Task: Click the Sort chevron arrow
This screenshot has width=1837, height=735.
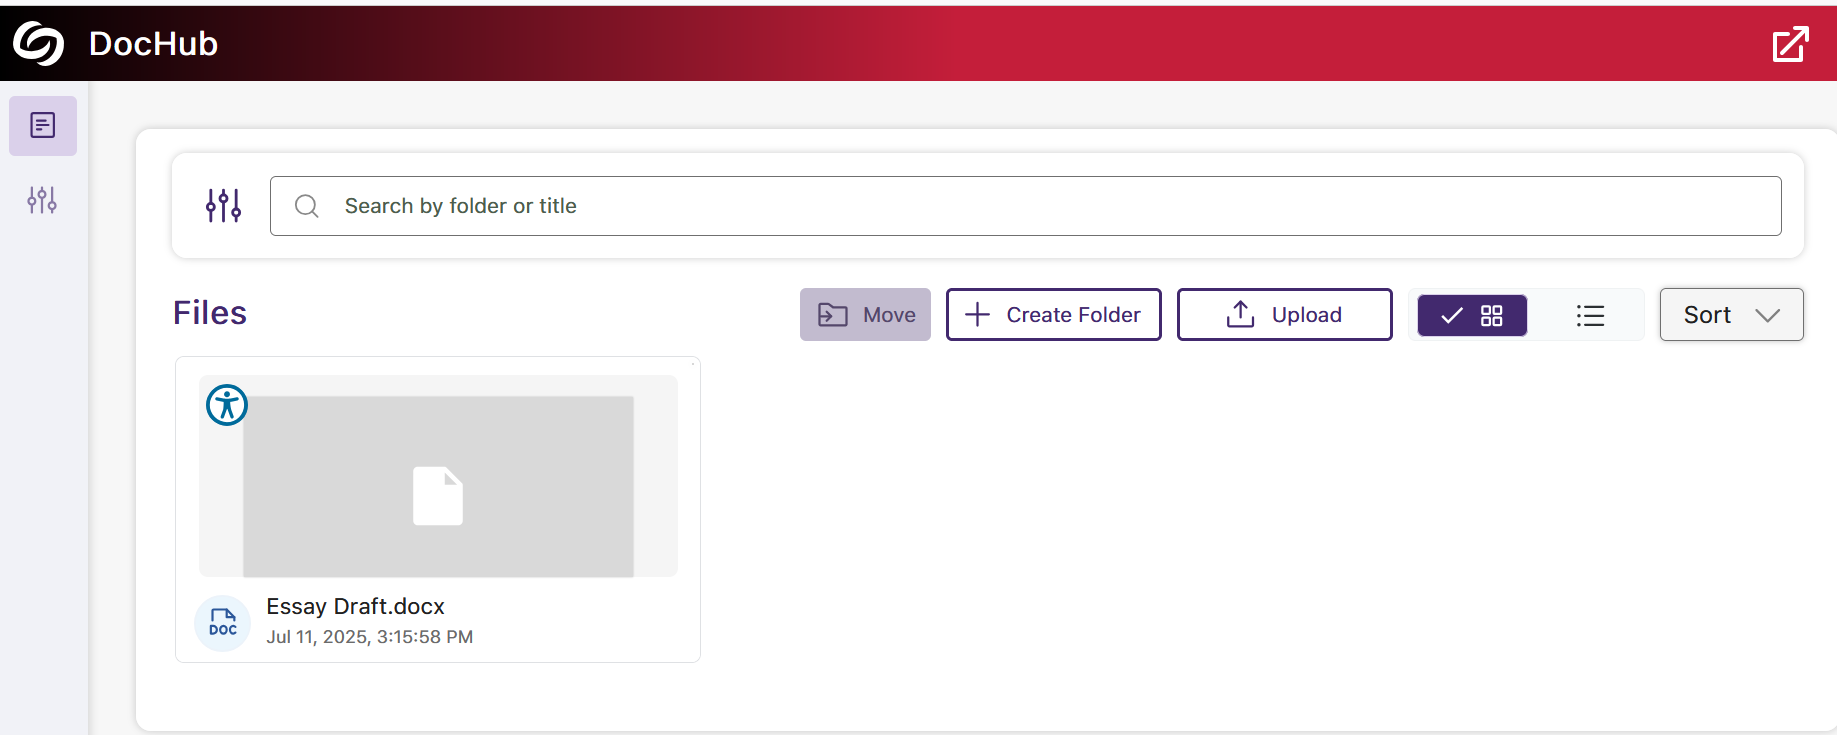Action: pyautogui.click(x=1767, y=315)
